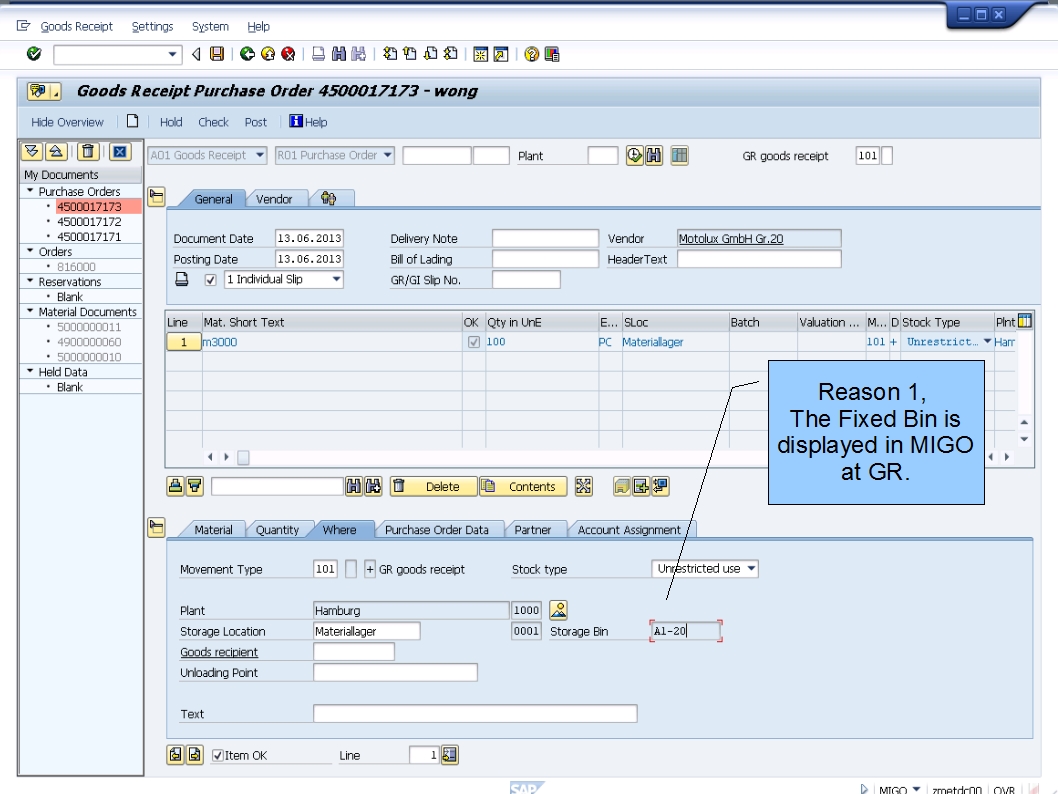Screen dimensions: 1058x794
Task: Open the command field dropdown arrow
Action: click(x=173, y=54)
